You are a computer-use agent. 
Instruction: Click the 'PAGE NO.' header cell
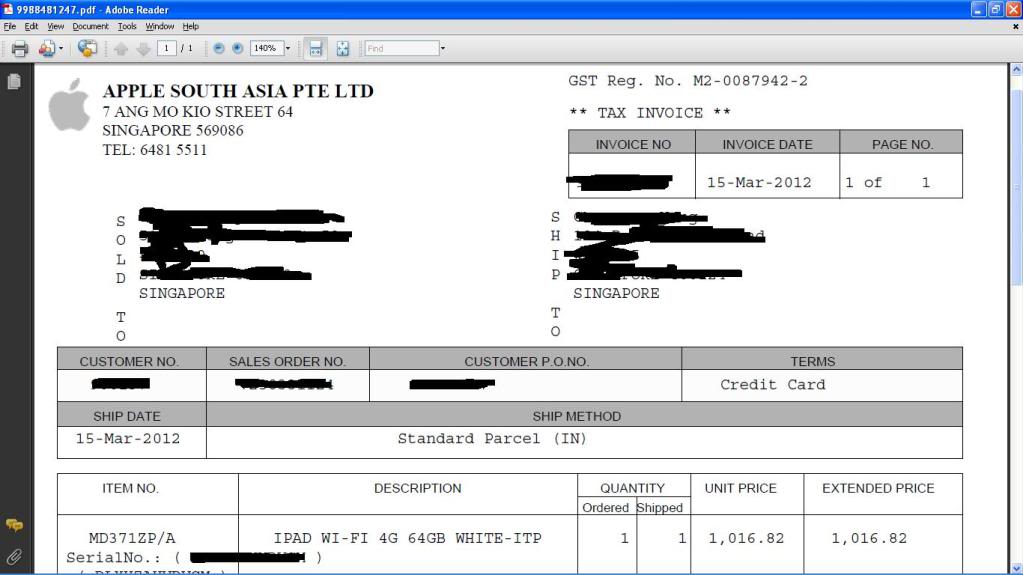point(902,144)
